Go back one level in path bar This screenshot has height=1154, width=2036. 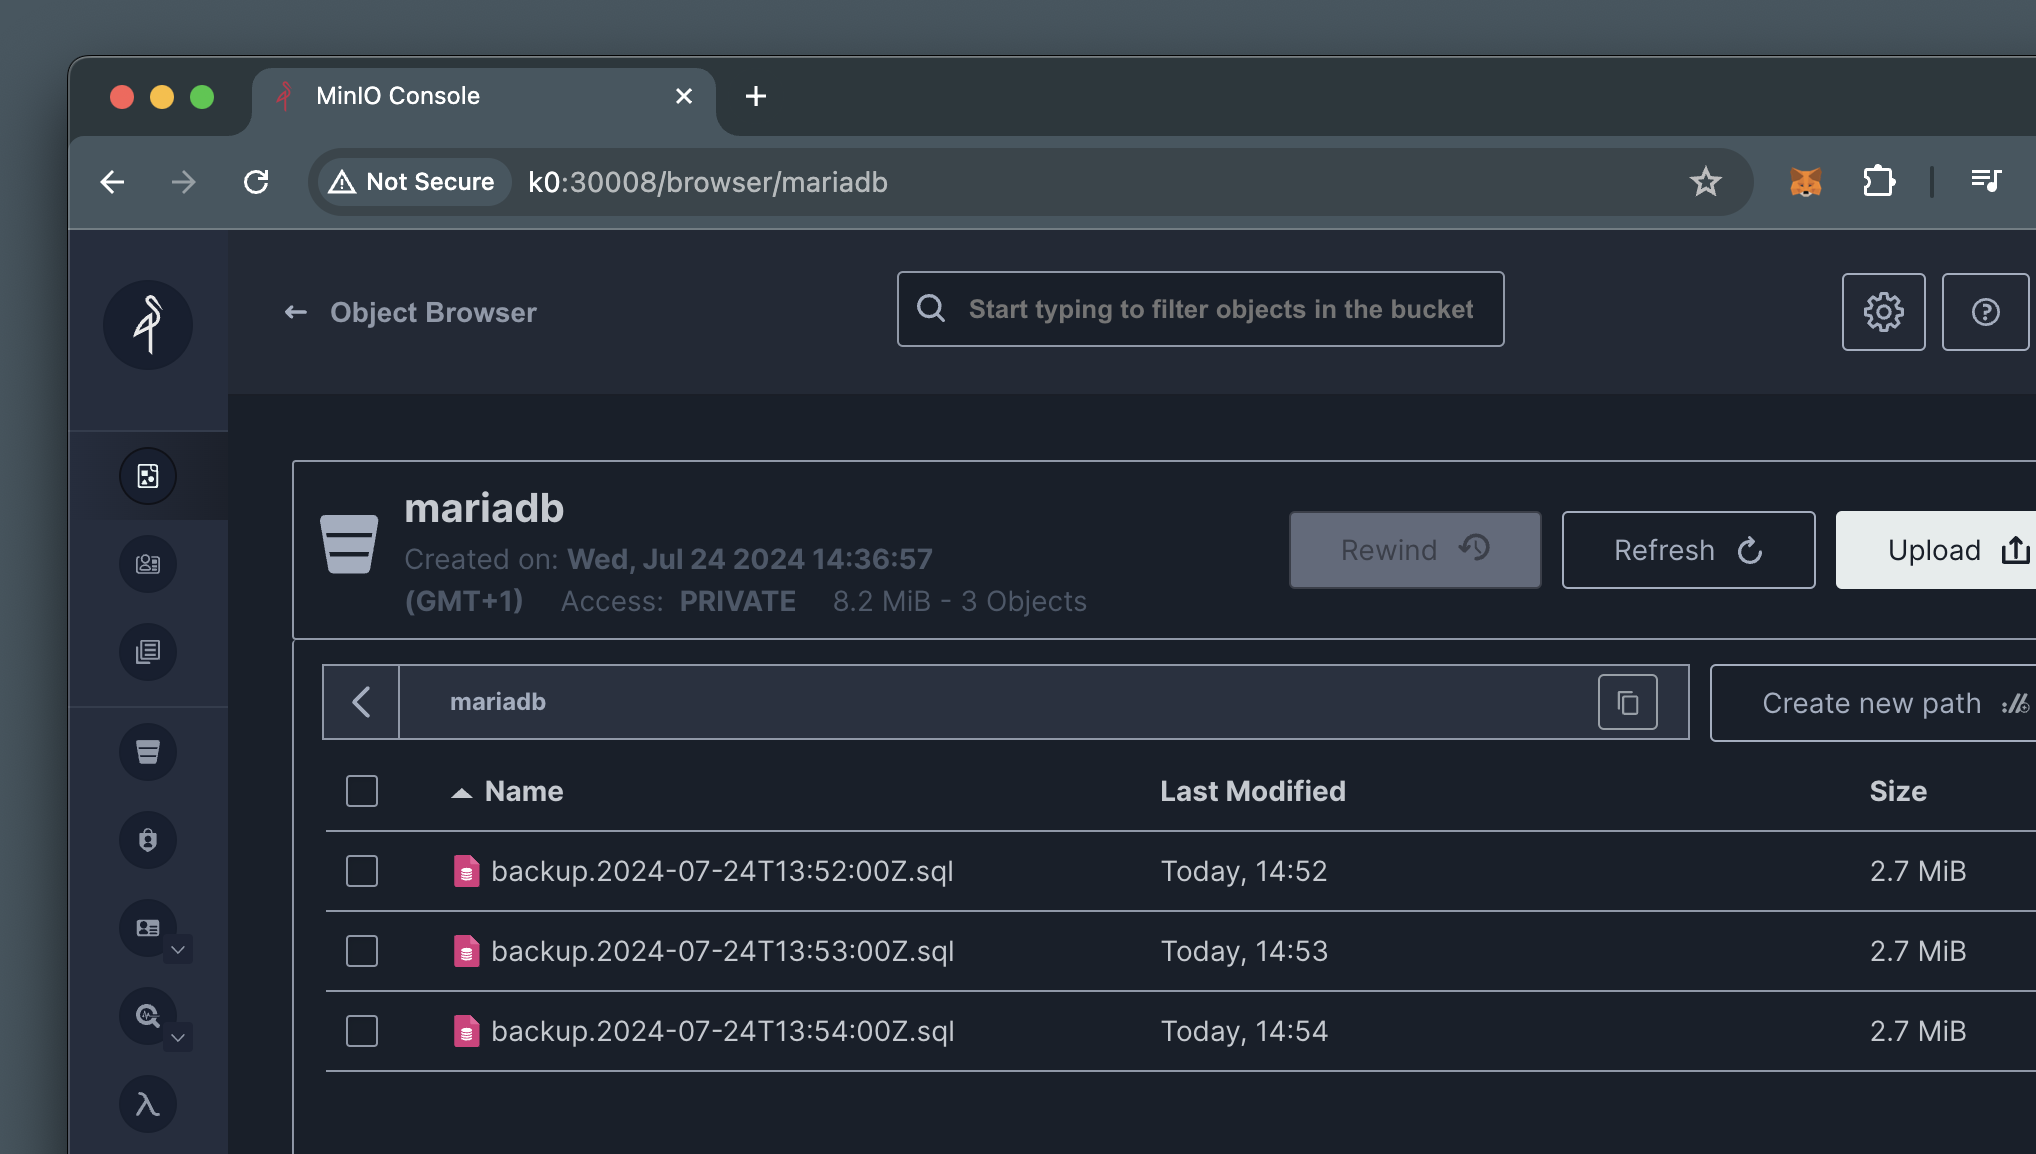361,702
